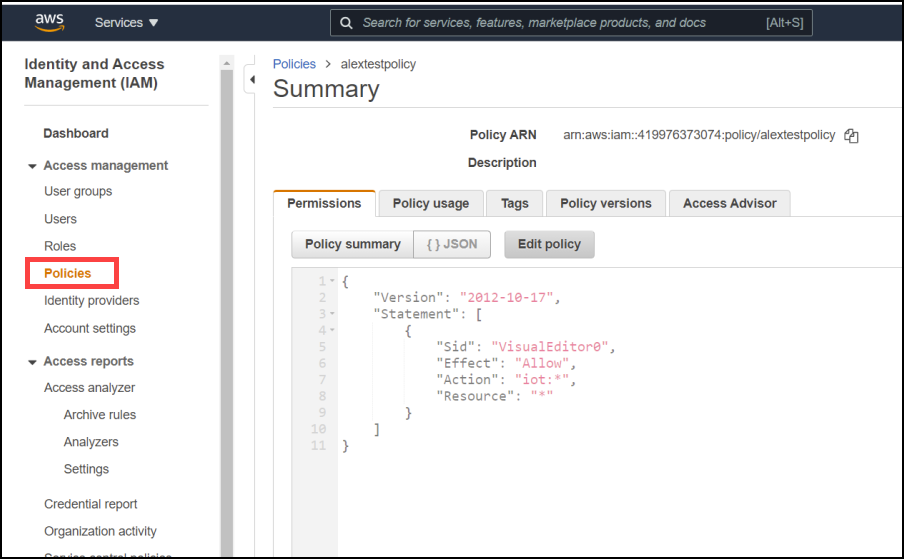The image size is (904, 559).
Task: Select the JSON view button
Action: pos(452,244)
